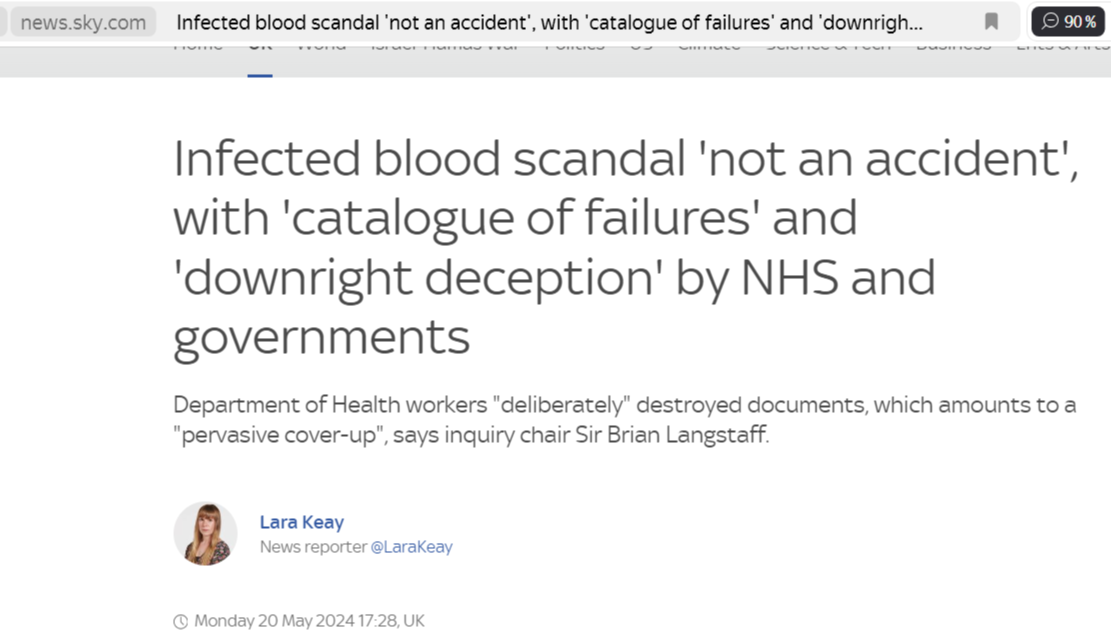
Task: Click the page title in the address bar
Action: point(549,22)
